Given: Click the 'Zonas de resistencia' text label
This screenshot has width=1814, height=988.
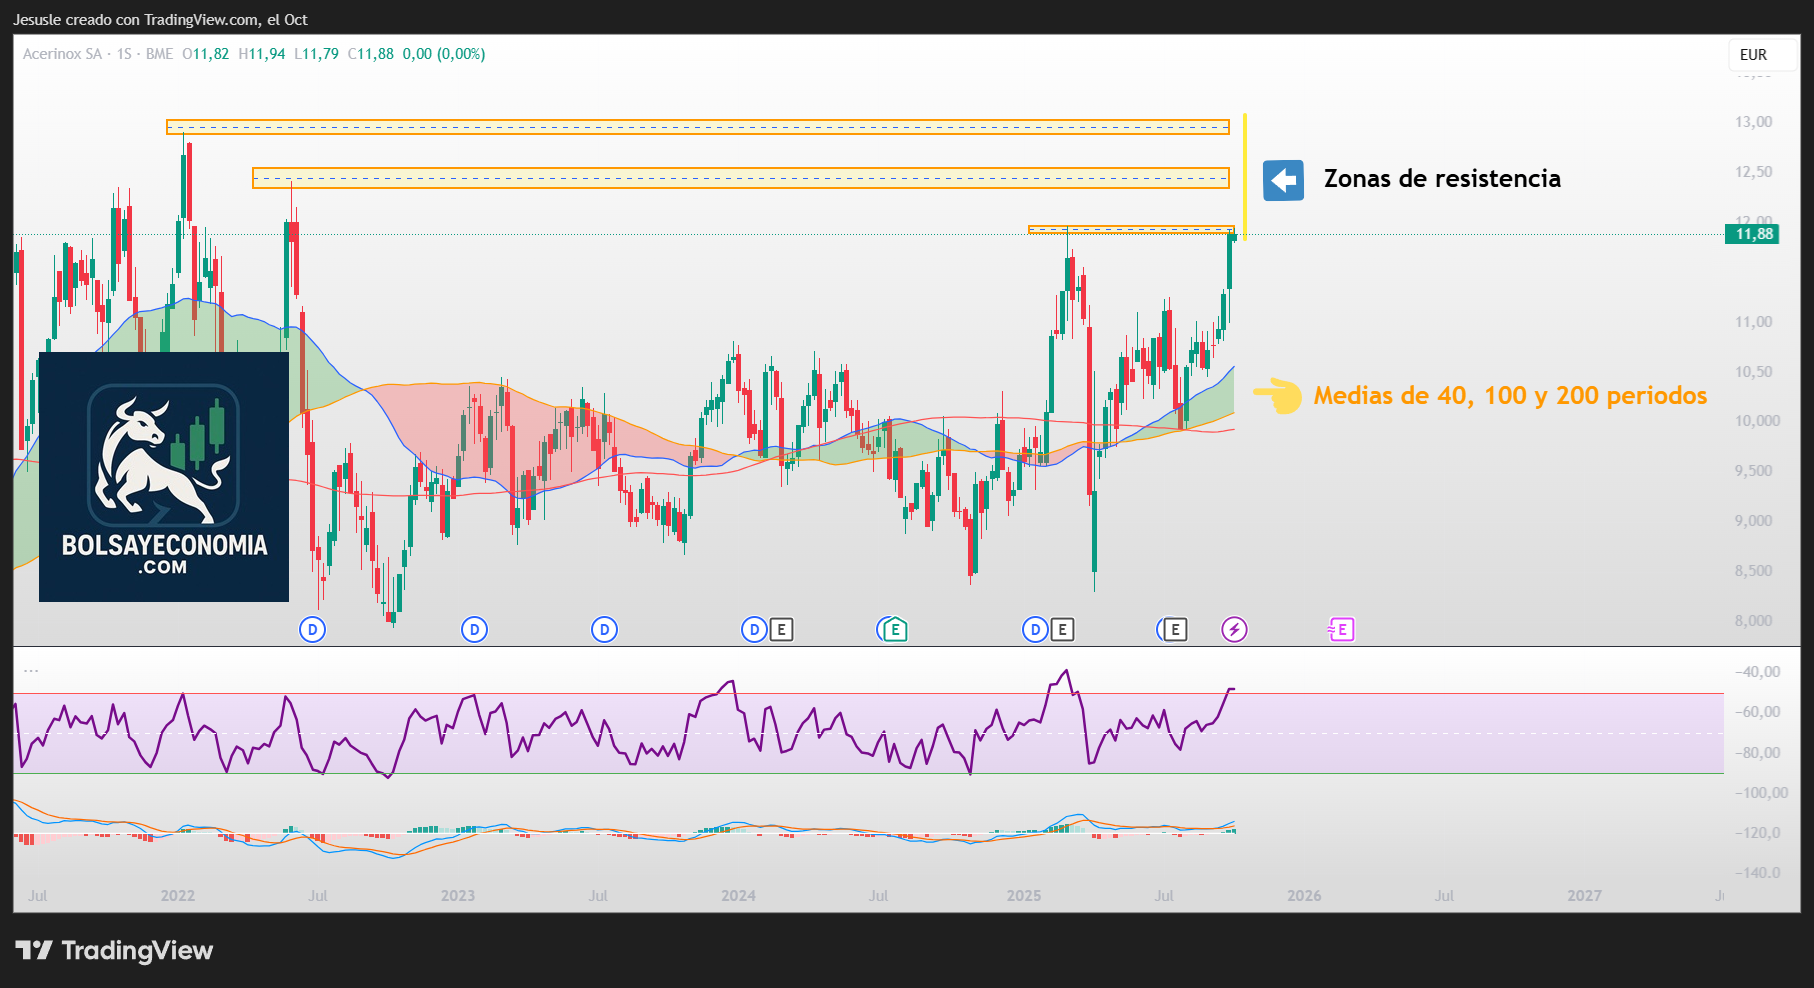Looking at the screenshot, I should (x=1441, y=179).
